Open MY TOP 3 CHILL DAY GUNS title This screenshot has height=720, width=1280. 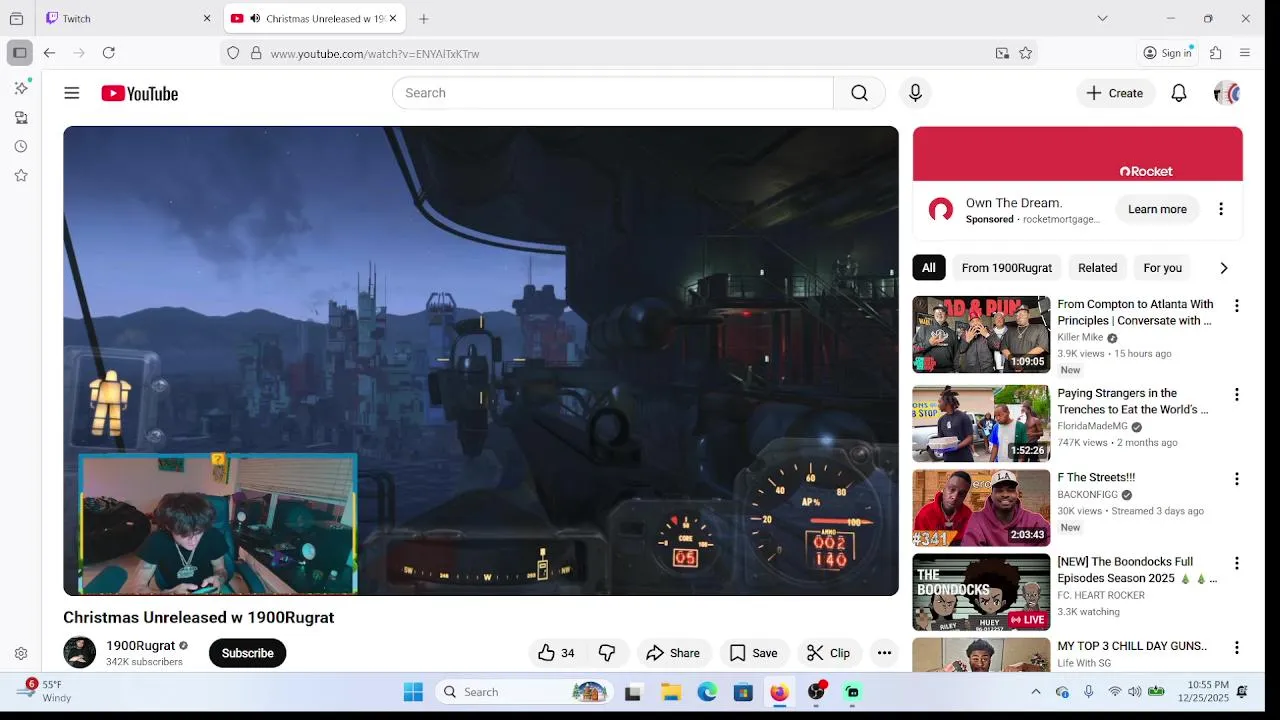point(1132,646)
